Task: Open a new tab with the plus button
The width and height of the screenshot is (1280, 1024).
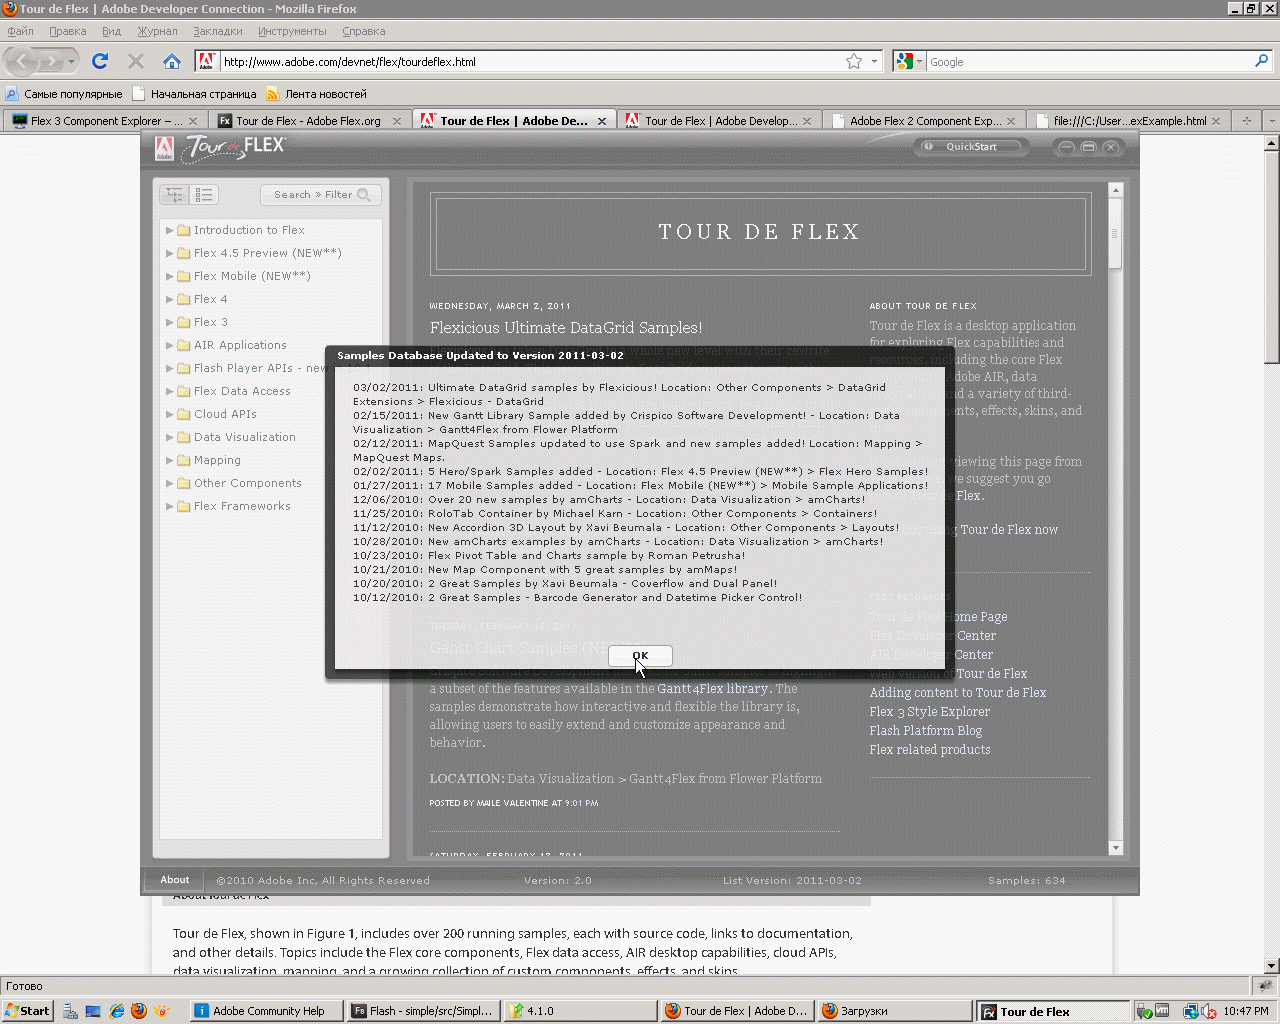Action: 1246,120
